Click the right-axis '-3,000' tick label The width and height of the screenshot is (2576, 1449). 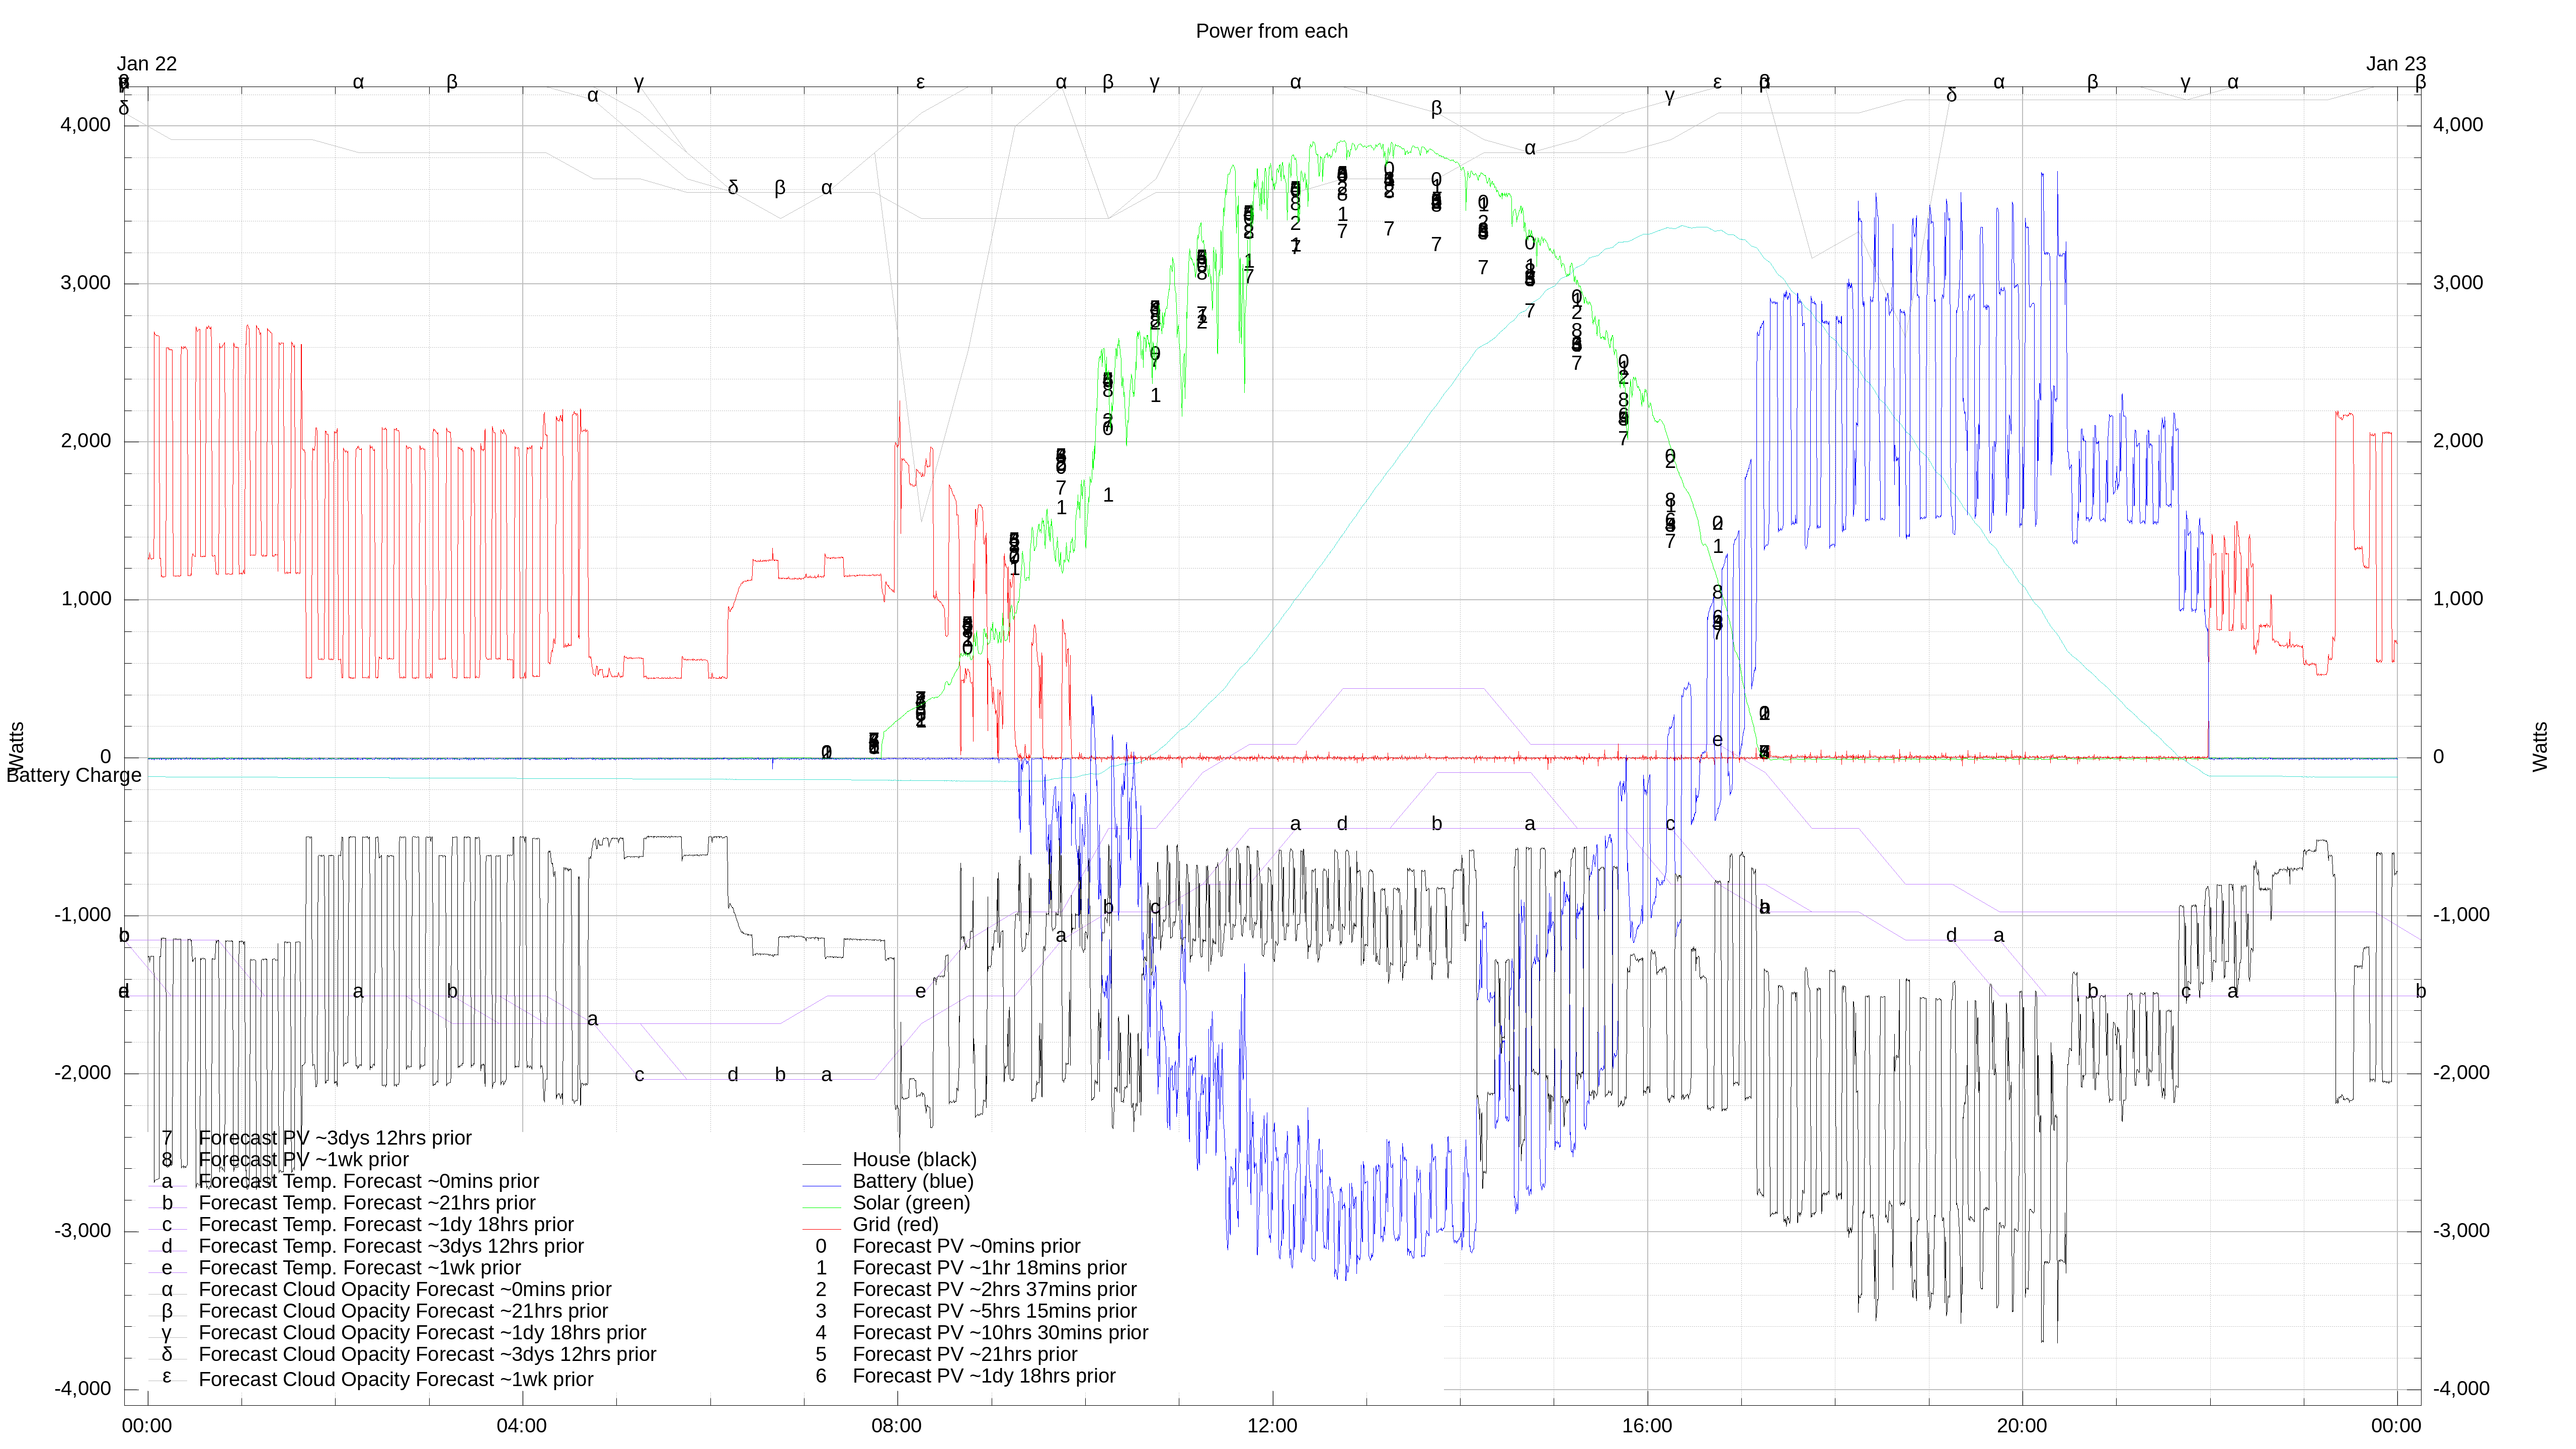pos(2461,1231)
